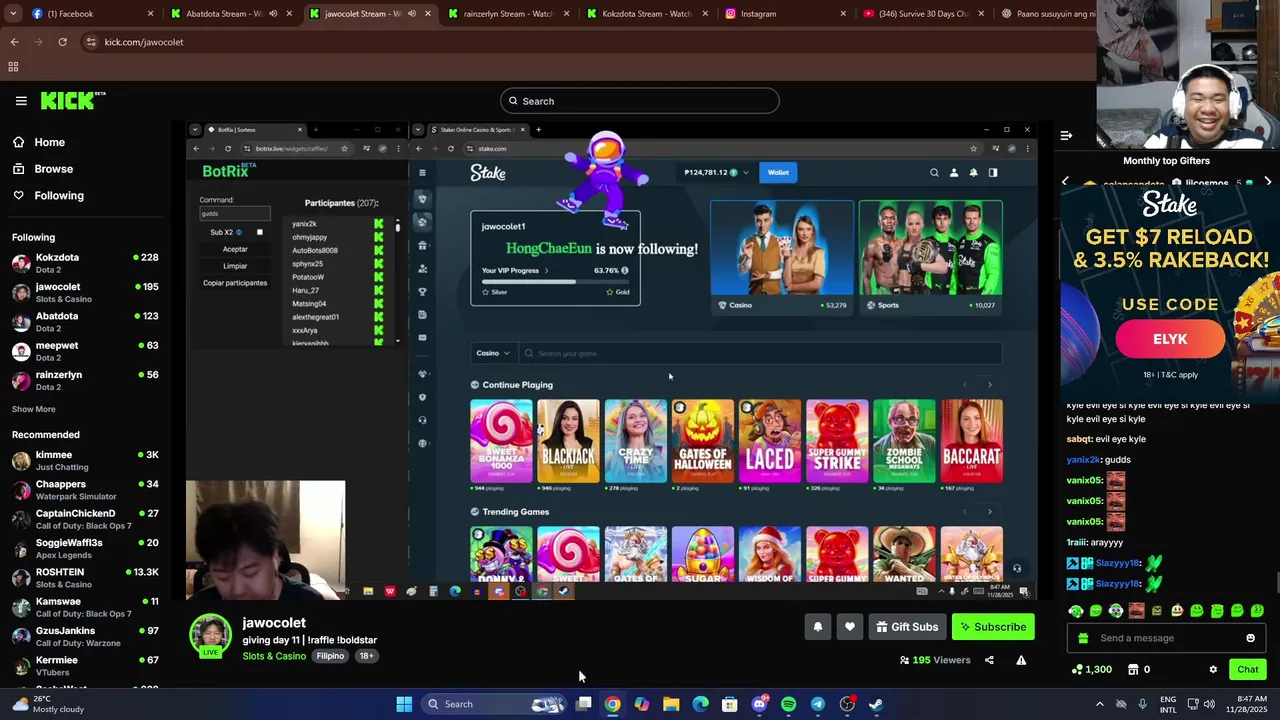This screenshot has width=1280, height=720.
Task: Click the heart follow icon under the stream
Action: [849, 627]
